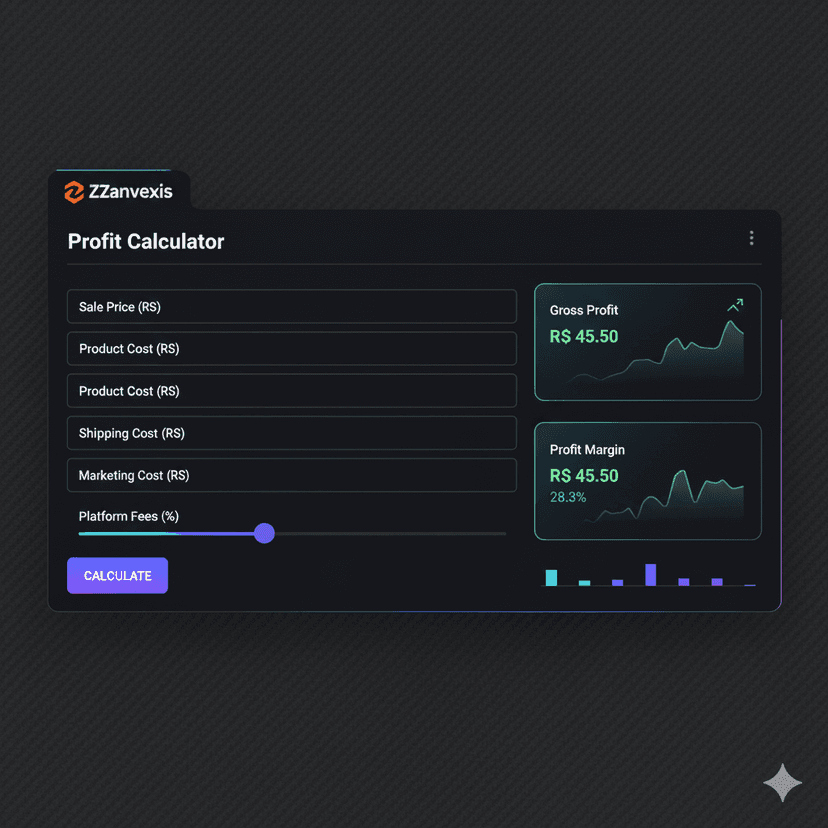Screen dimensions: 828x828
Task: Select the first teal bar in the bar chart
Action: tap(551, 577)
